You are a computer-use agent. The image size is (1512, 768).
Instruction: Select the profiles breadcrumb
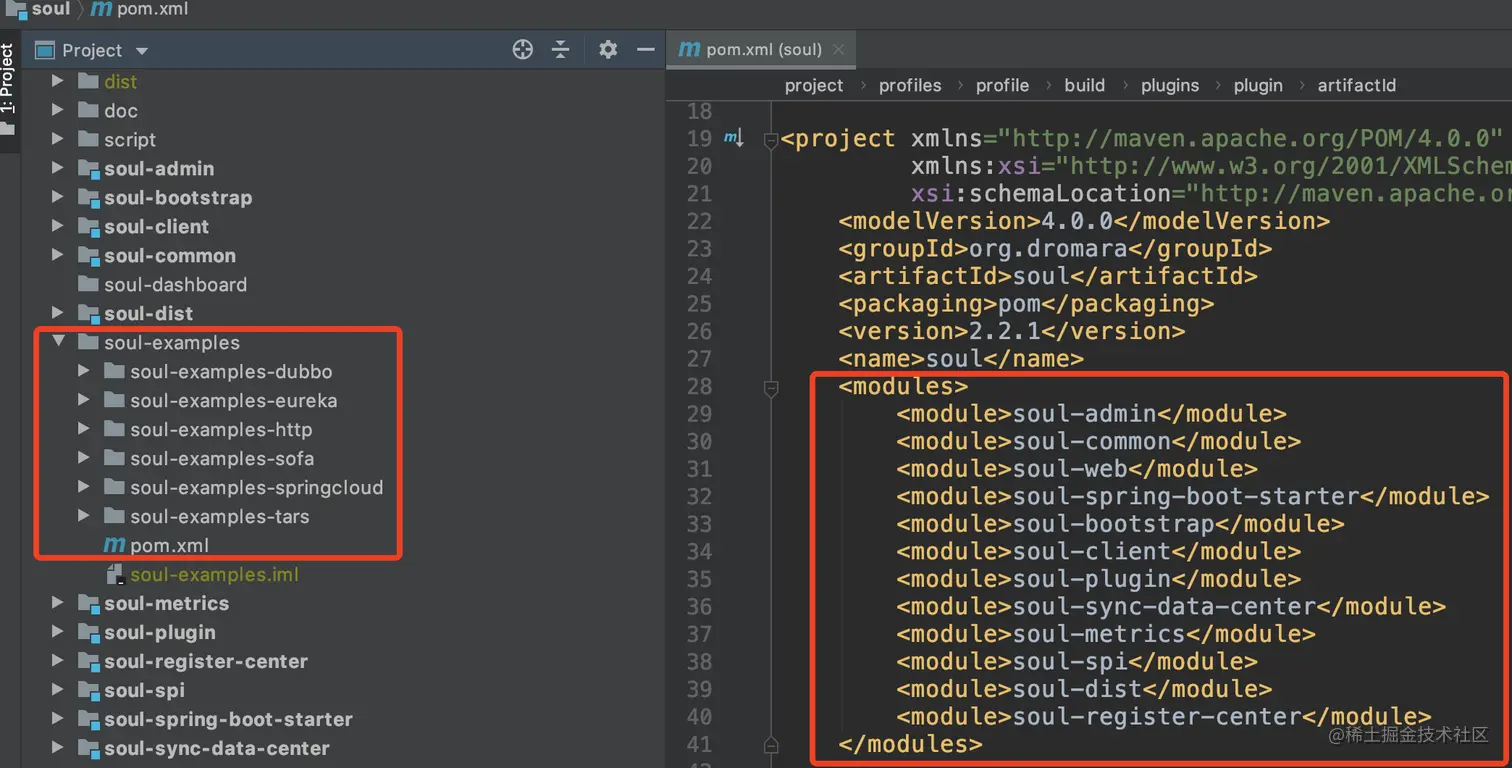[910, 86]
